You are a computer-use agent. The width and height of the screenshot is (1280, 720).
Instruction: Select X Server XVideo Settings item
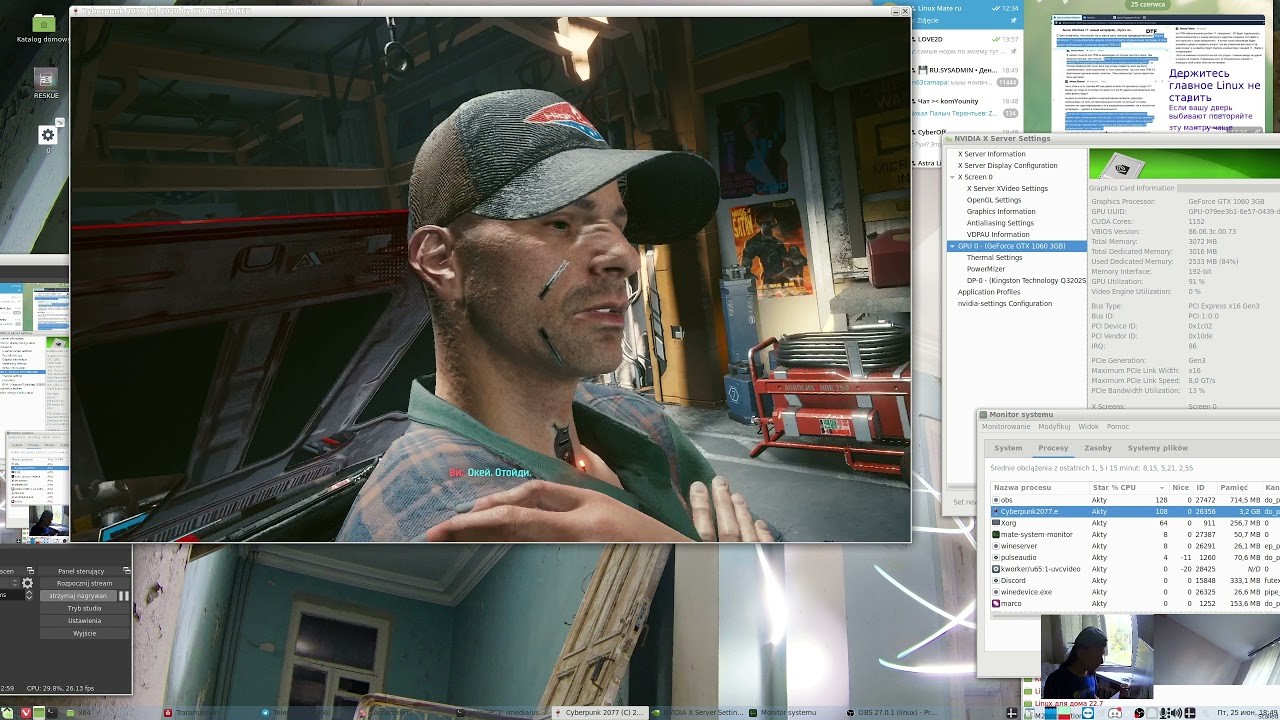pos(1007,188)
